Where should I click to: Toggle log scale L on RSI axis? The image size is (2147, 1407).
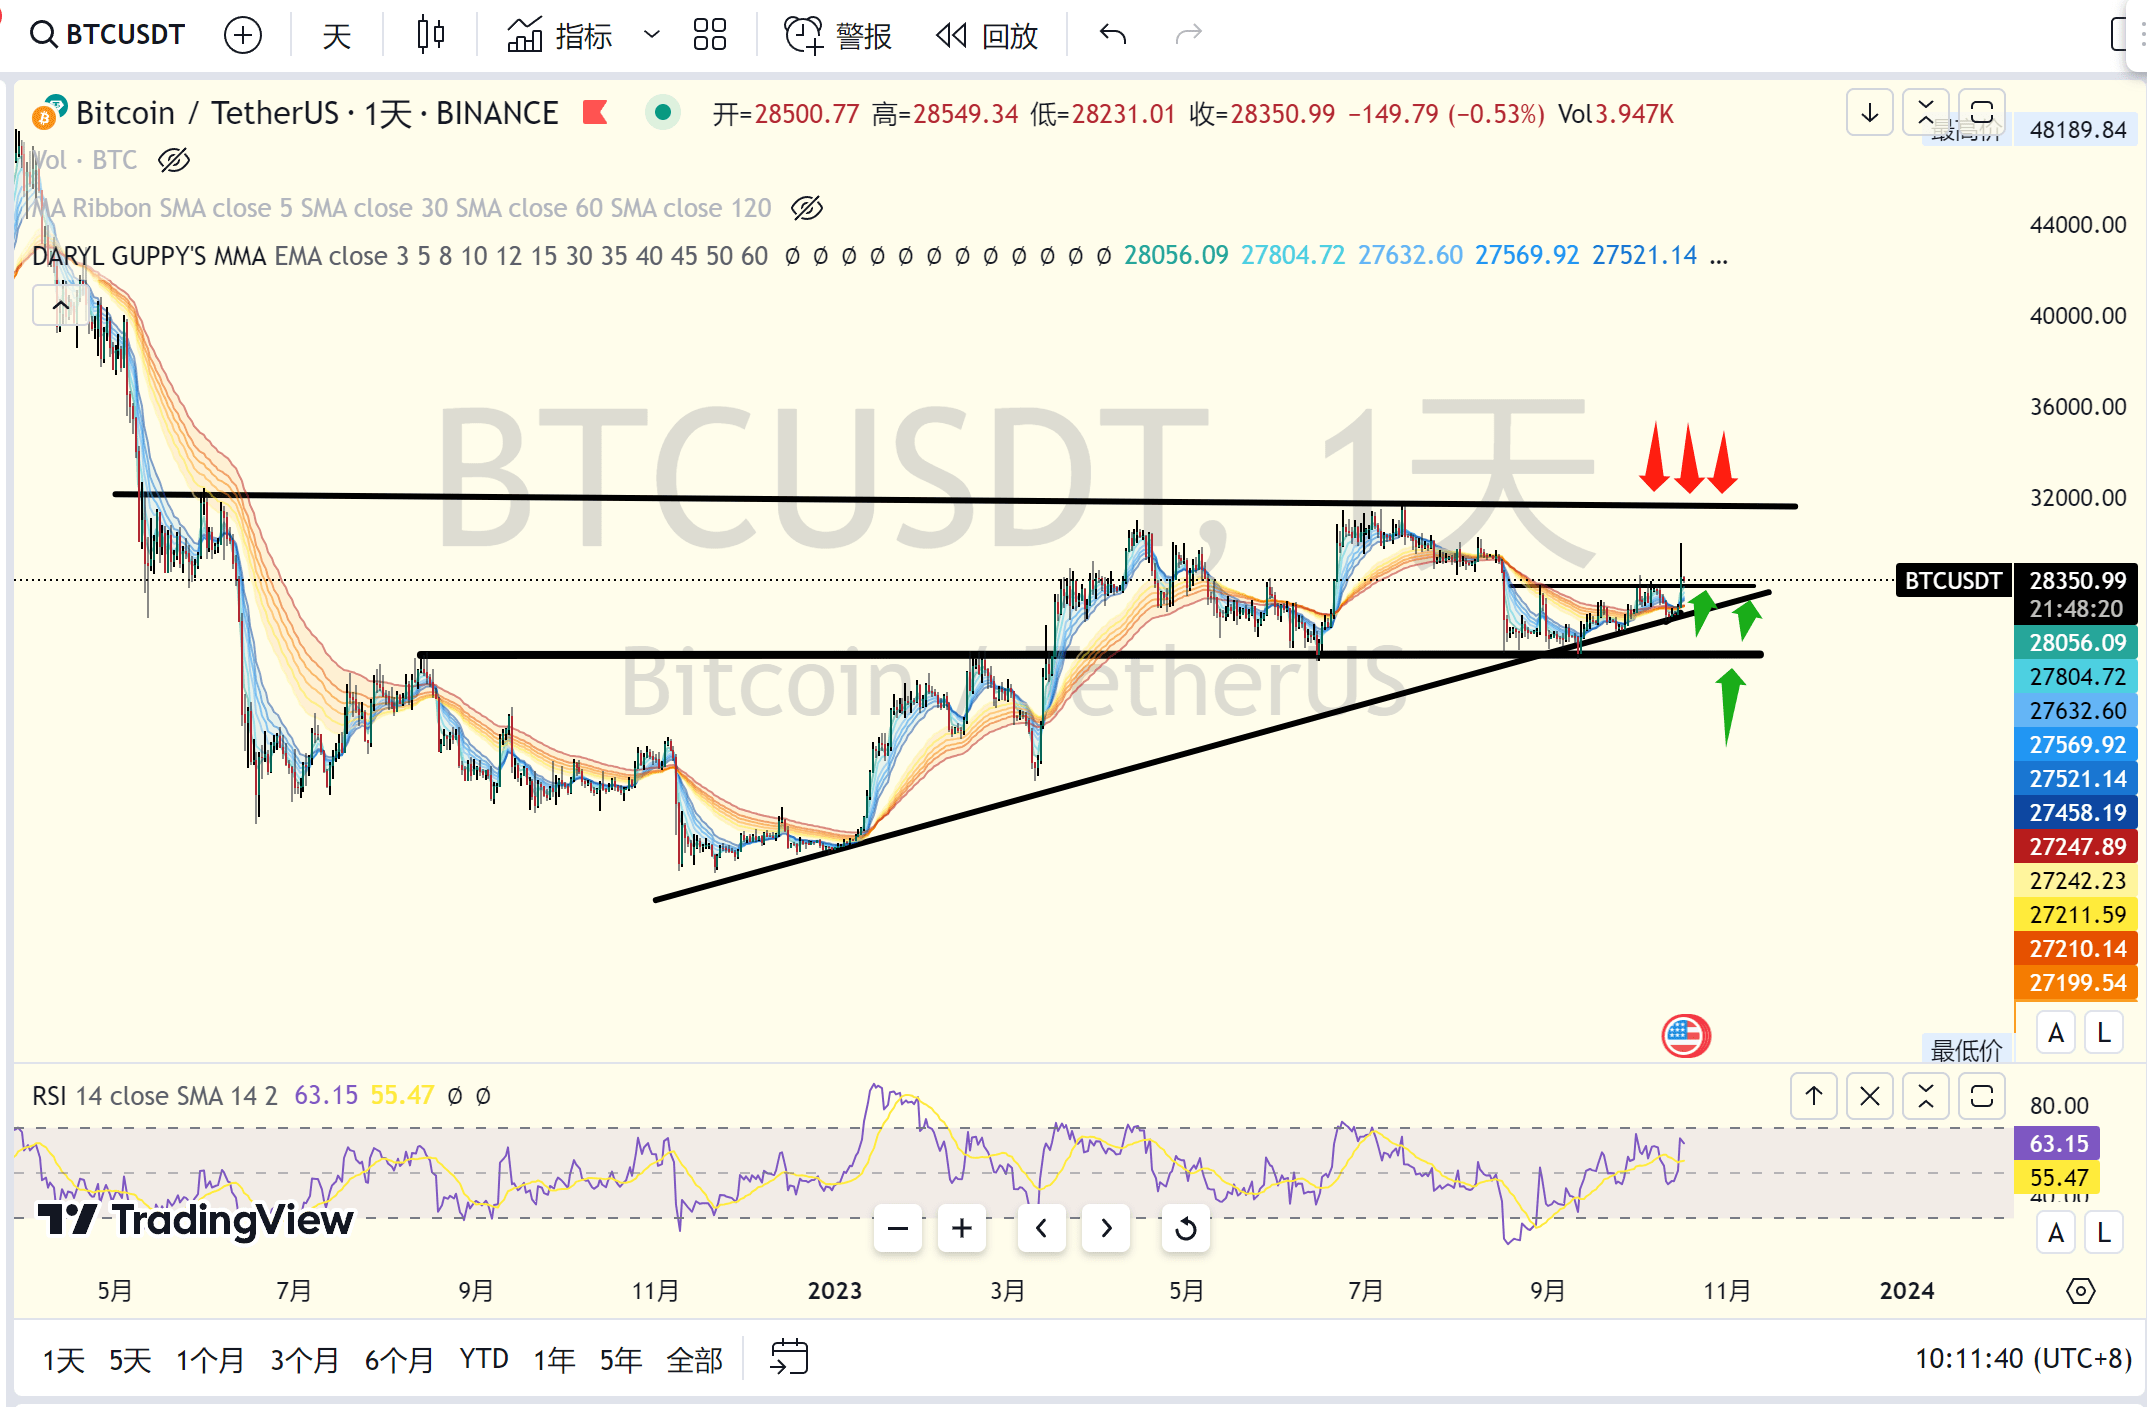pyautogui.click(x=2104, y=1233)
